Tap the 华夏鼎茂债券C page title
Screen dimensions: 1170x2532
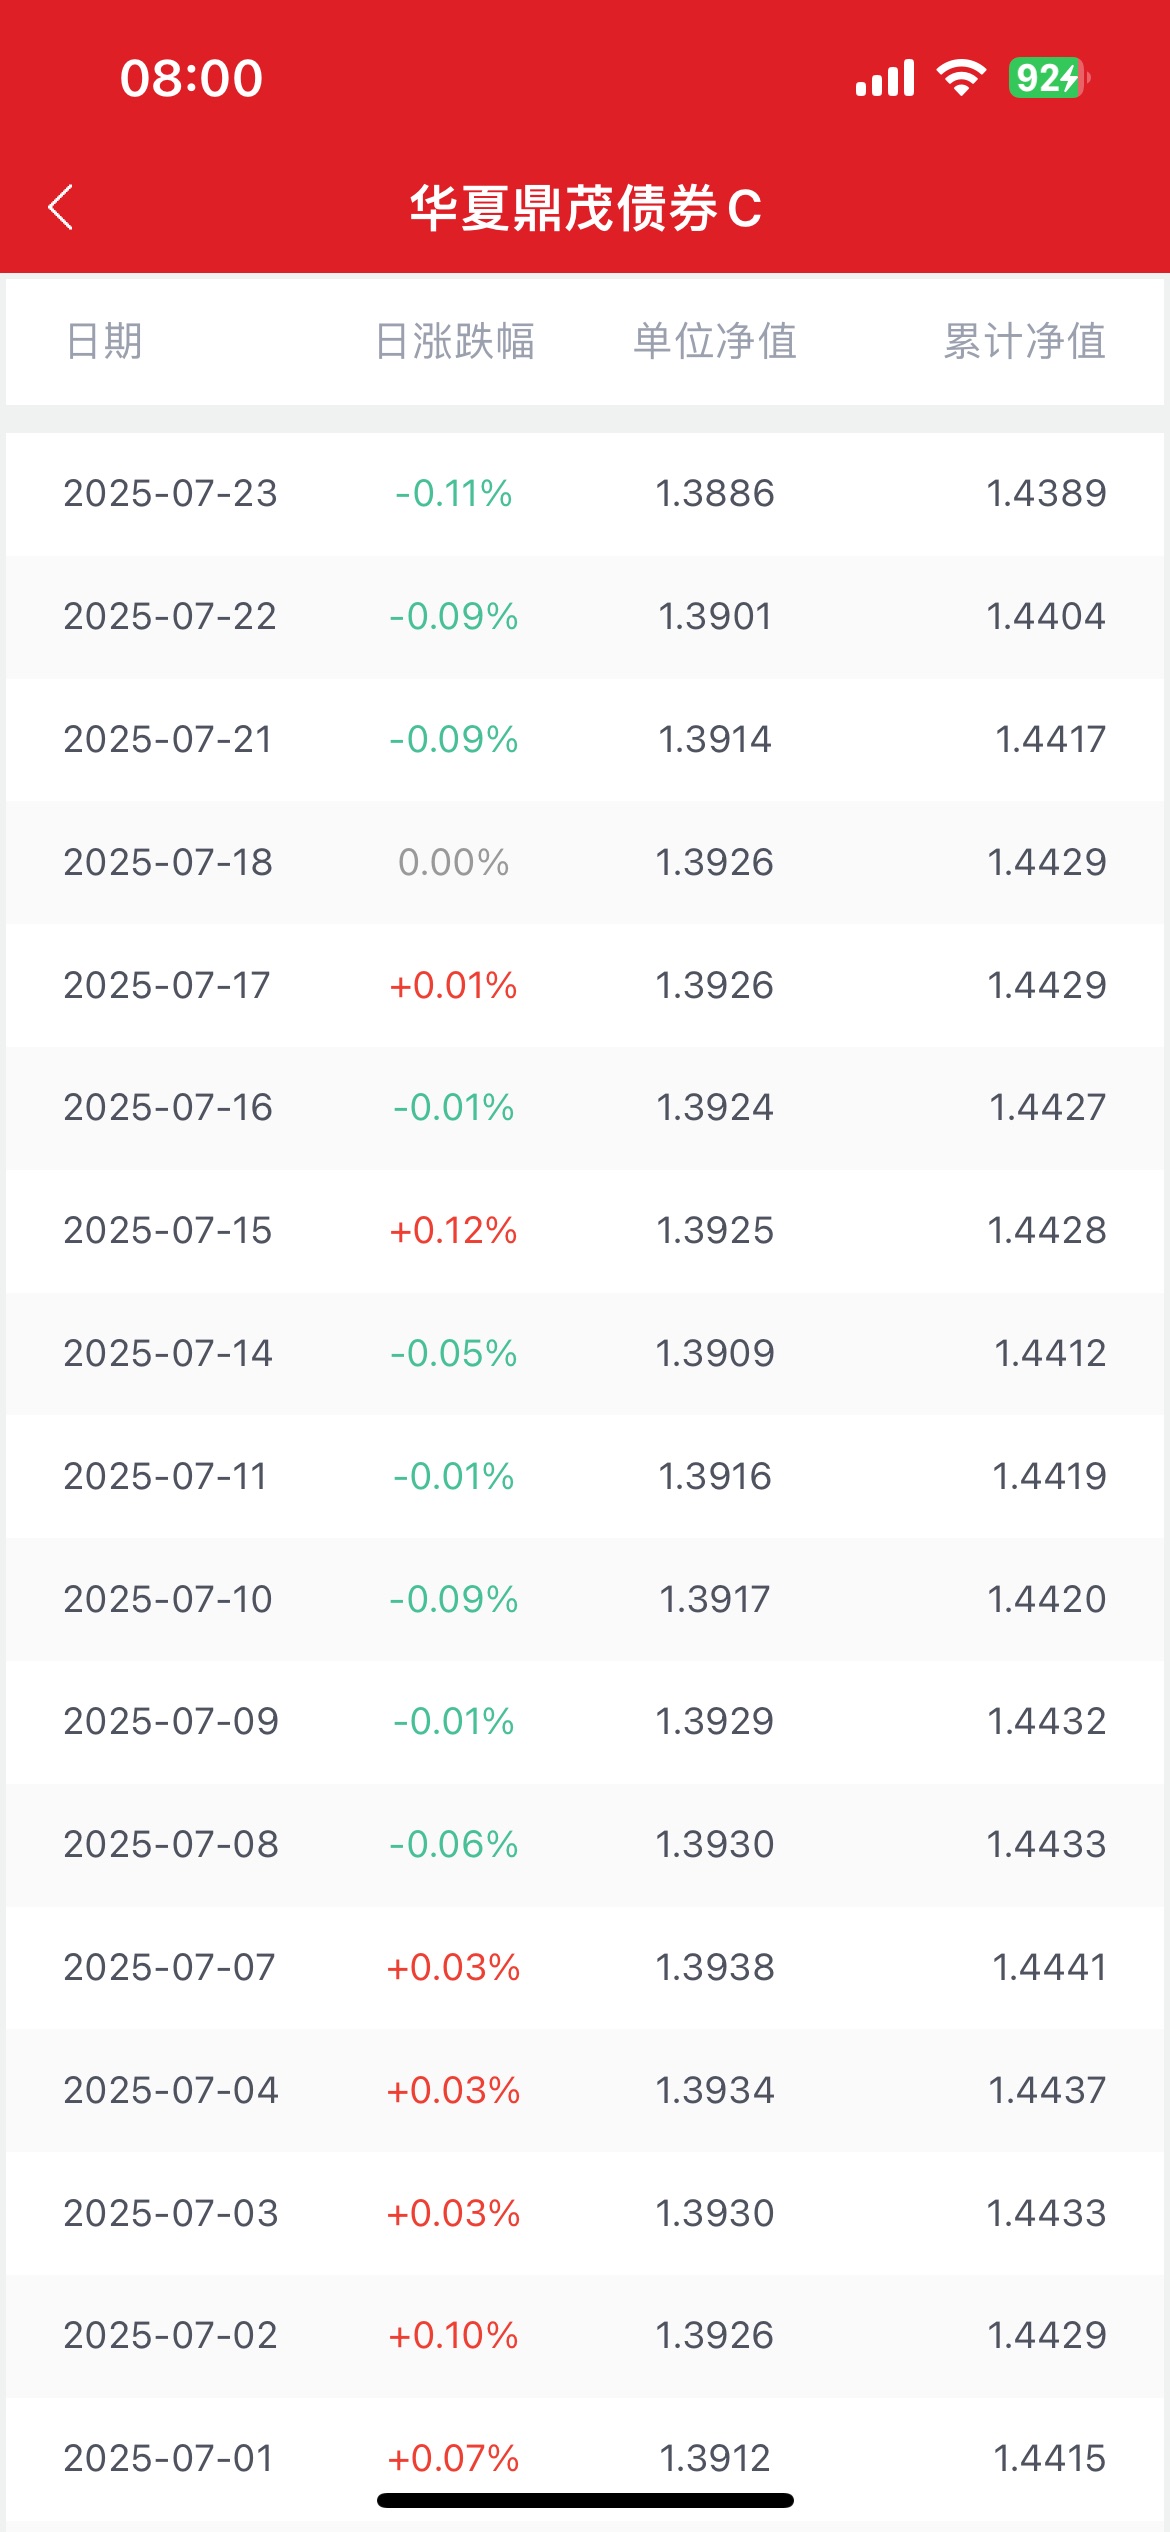pyautogui.click(x=585, y=208)
